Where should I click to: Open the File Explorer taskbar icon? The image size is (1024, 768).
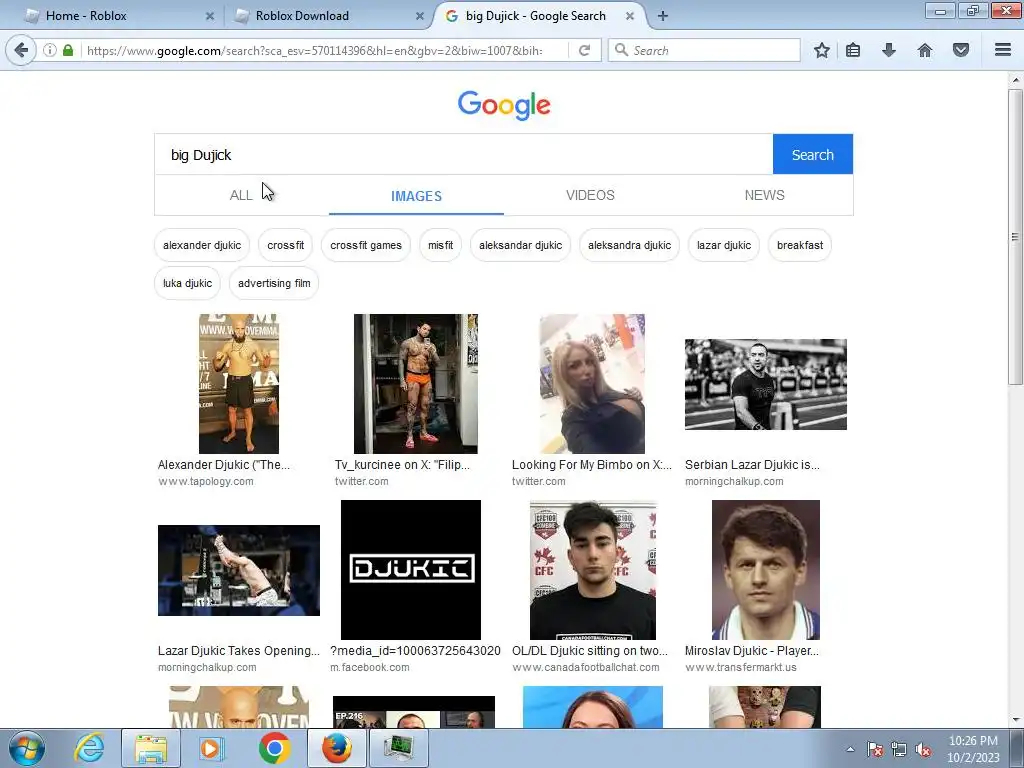pyautogui.click(x=151, y=748)
